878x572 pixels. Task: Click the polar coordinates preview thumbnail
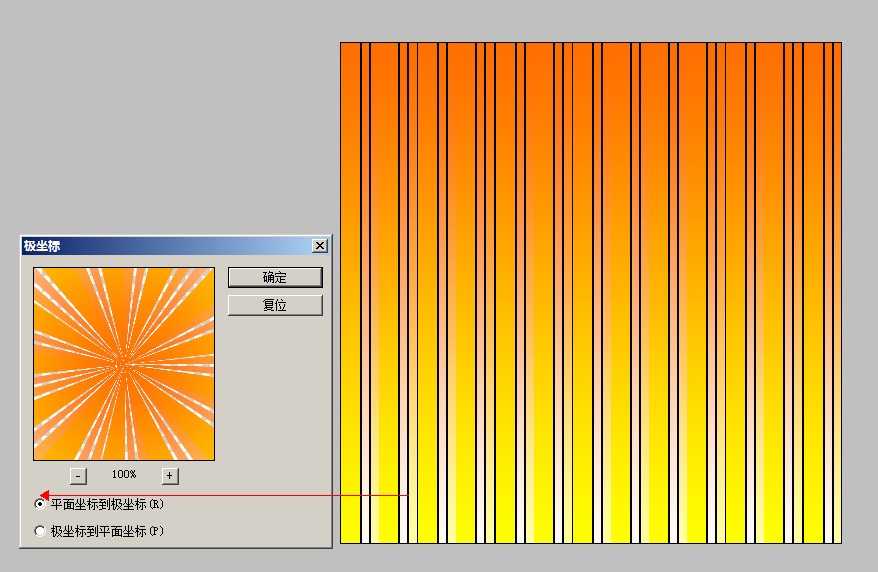(x=124, y=364)
